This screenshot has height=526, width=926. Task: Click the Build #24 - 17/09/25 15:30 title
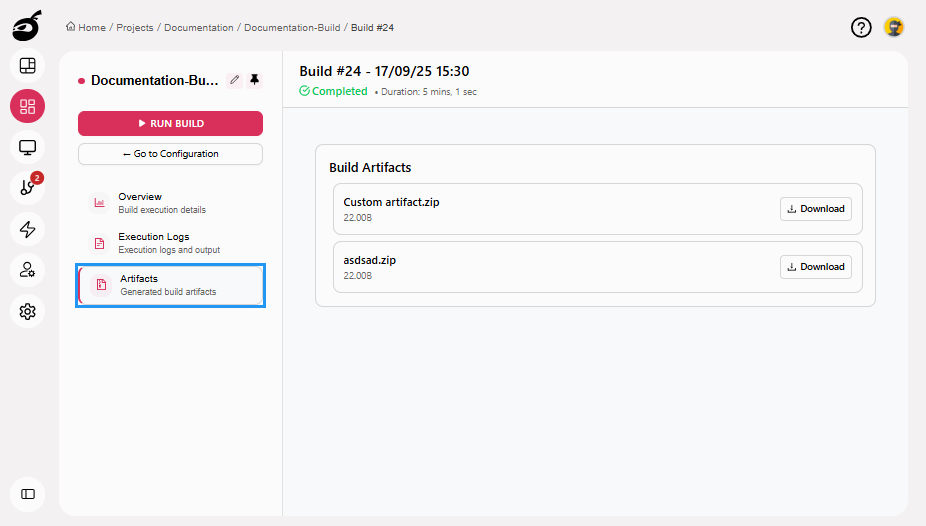384,71
